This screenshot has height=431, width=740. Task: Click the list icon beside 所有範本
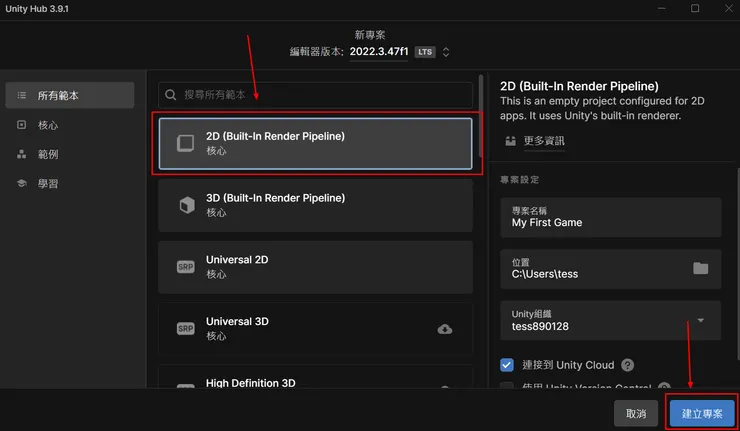pyautogui.click(x=22, y=95)
